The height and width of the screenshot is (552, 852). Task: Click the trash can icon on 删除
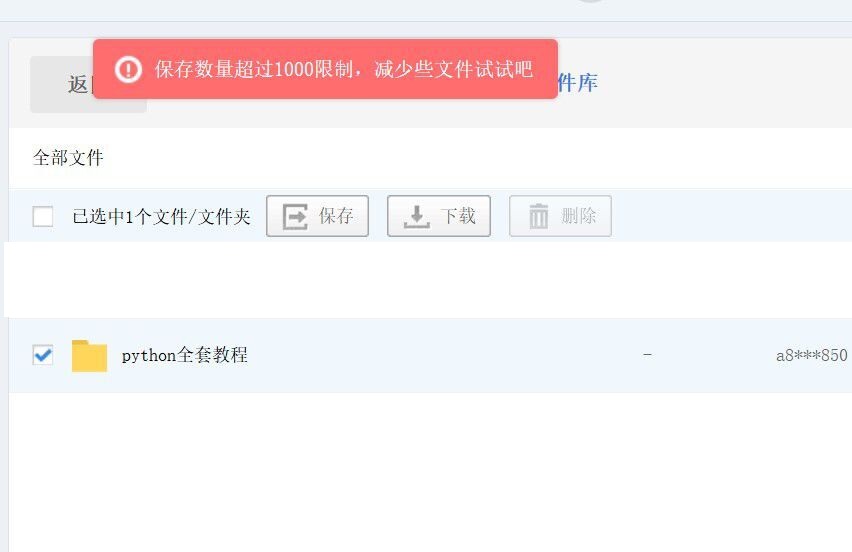[x=538, y=216]
